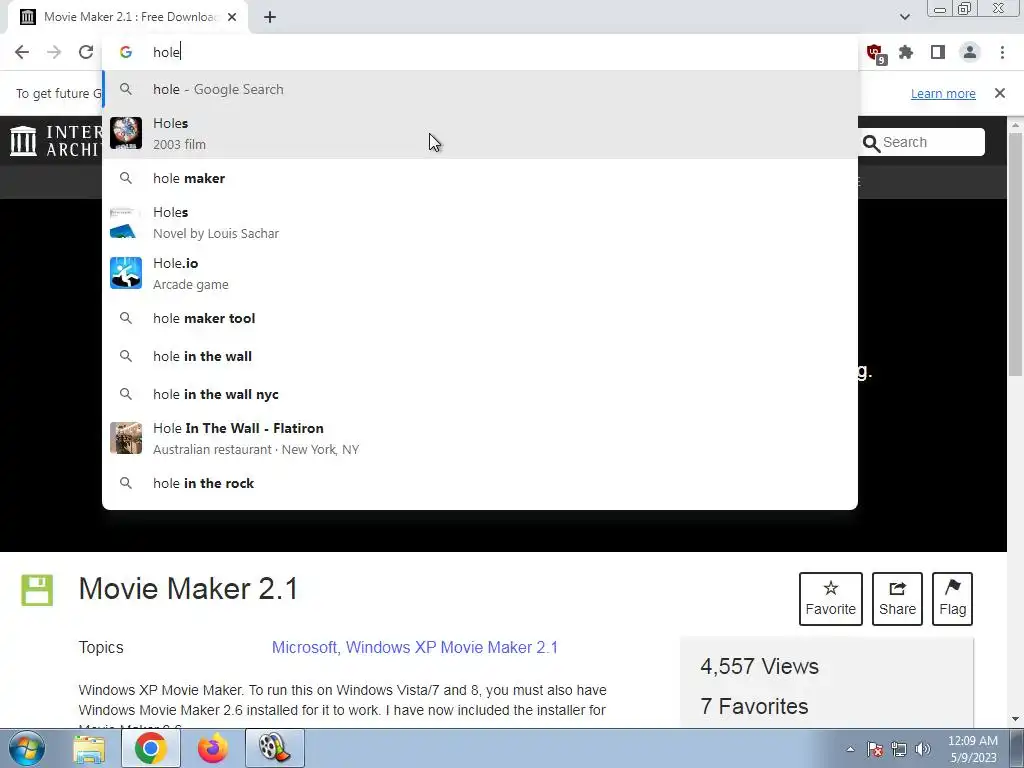Select the 'hole maker' suggestion
The image size is (1024, 768).
[480, 178]
